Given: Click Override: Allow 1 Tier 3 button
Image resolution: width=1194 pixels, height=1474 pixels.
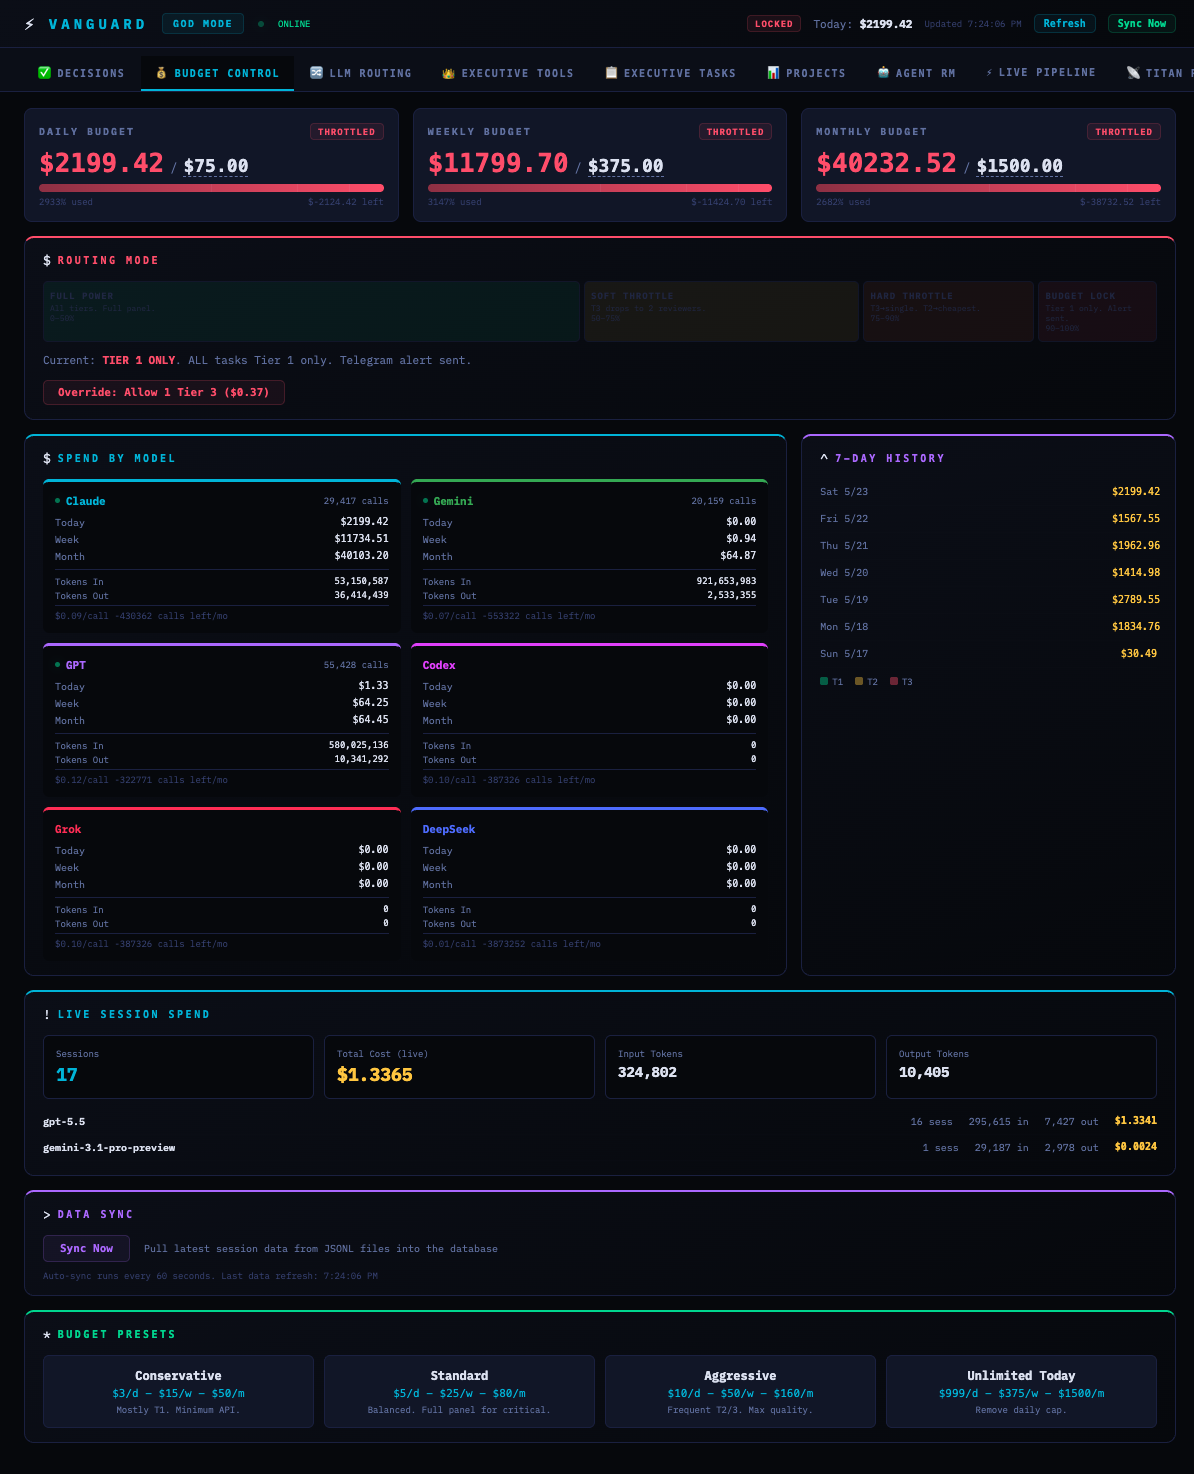Looking at the screenshot, I should (164, 392).
